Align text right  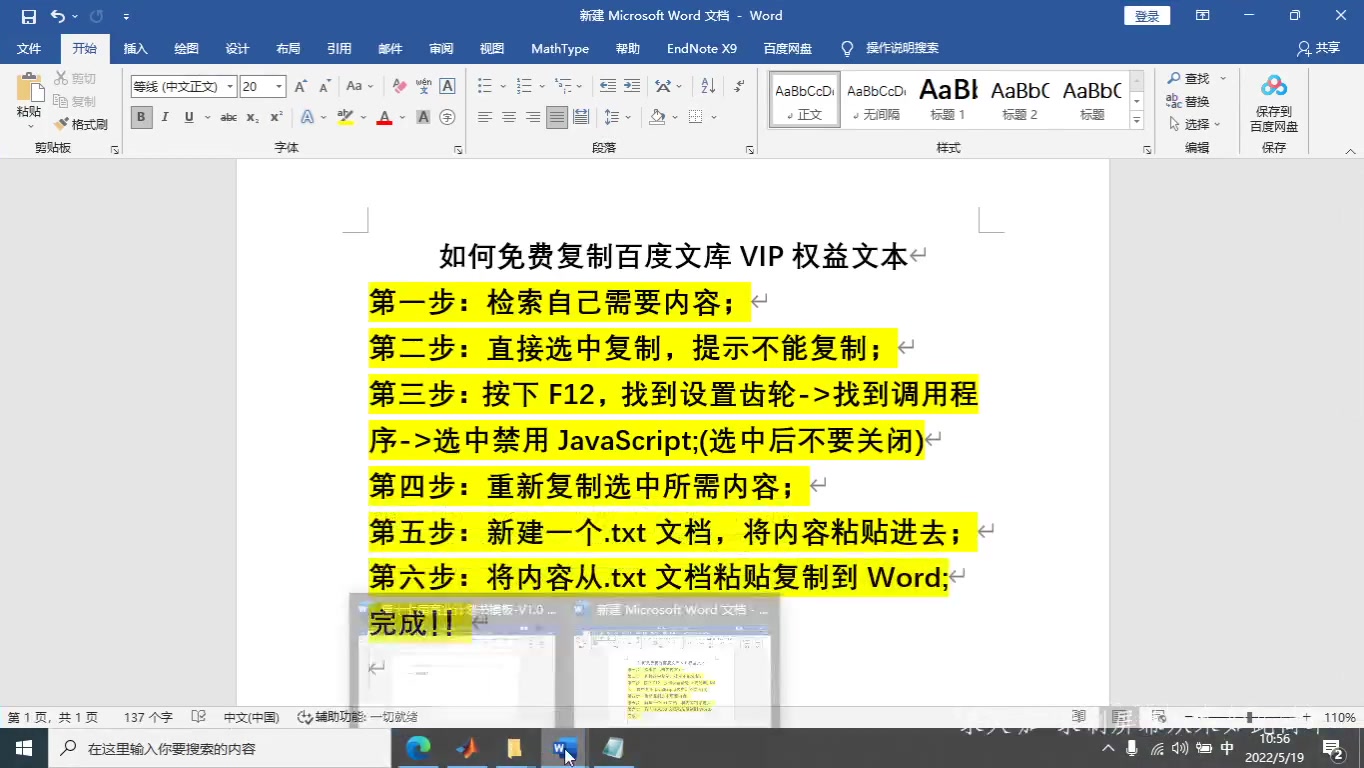[533, 117]
